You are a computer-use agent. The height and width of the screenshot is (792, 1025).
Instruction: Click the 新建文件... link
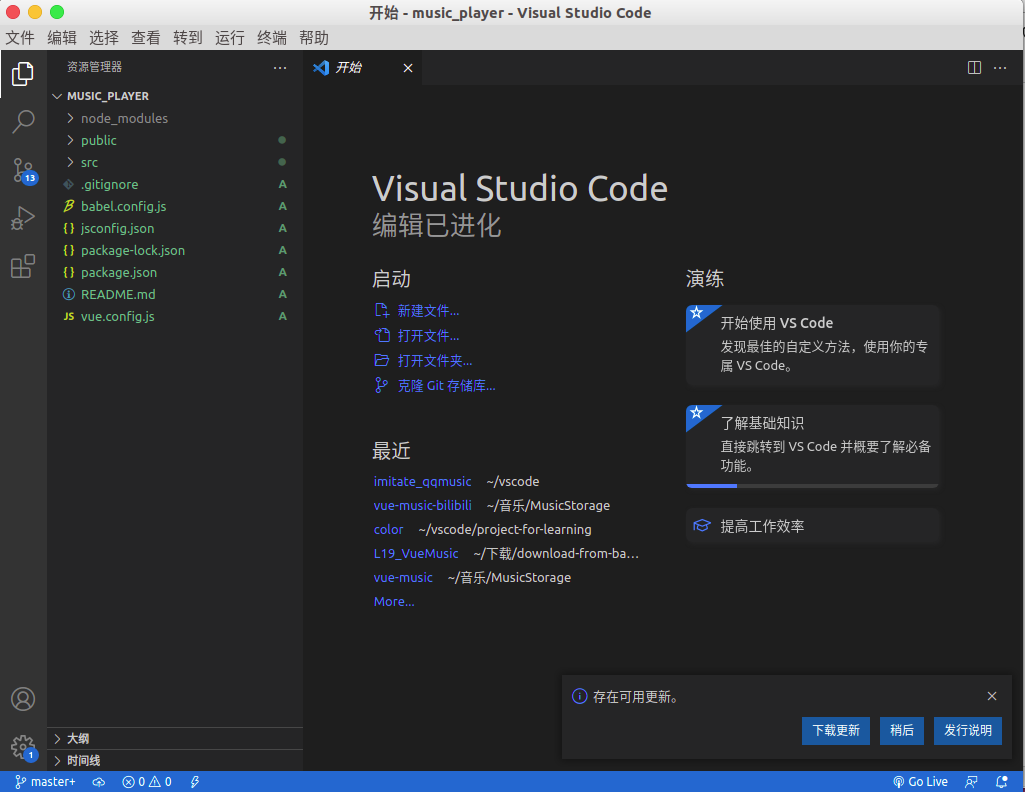pos(428,310)
